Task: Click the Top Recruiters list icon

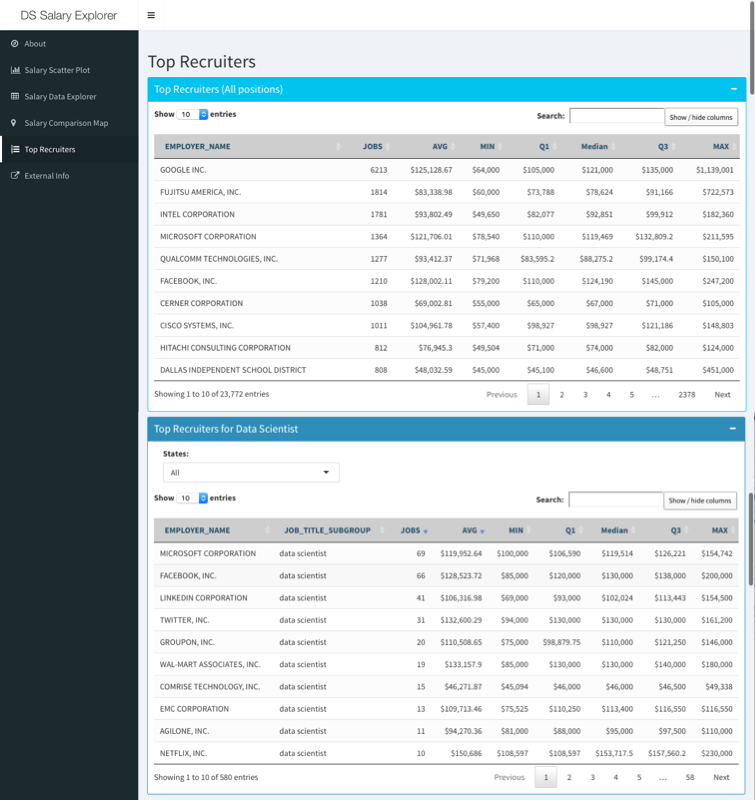Action: (15, 149)
